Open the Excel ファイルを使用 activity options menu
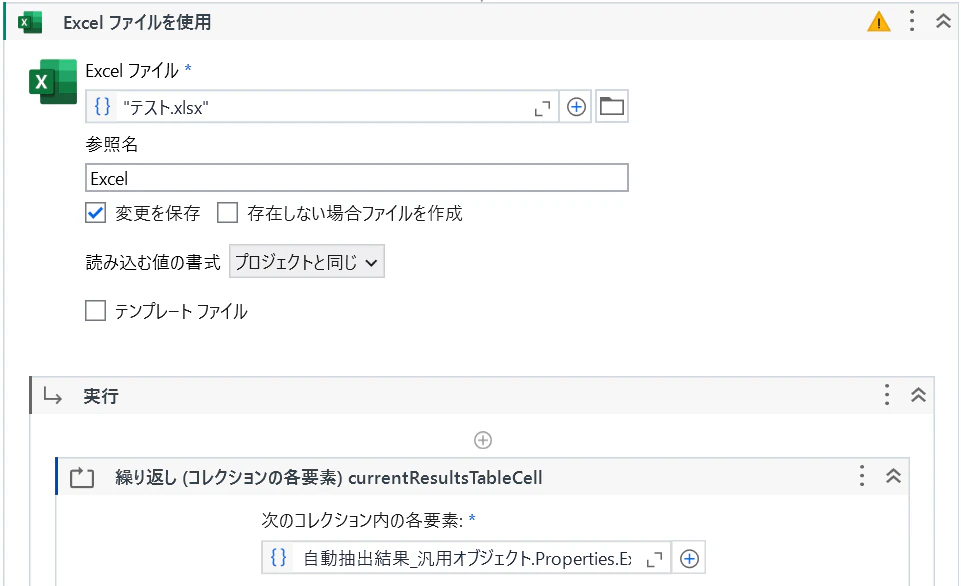Screen dimensions: 961x586 coord(912,21)
